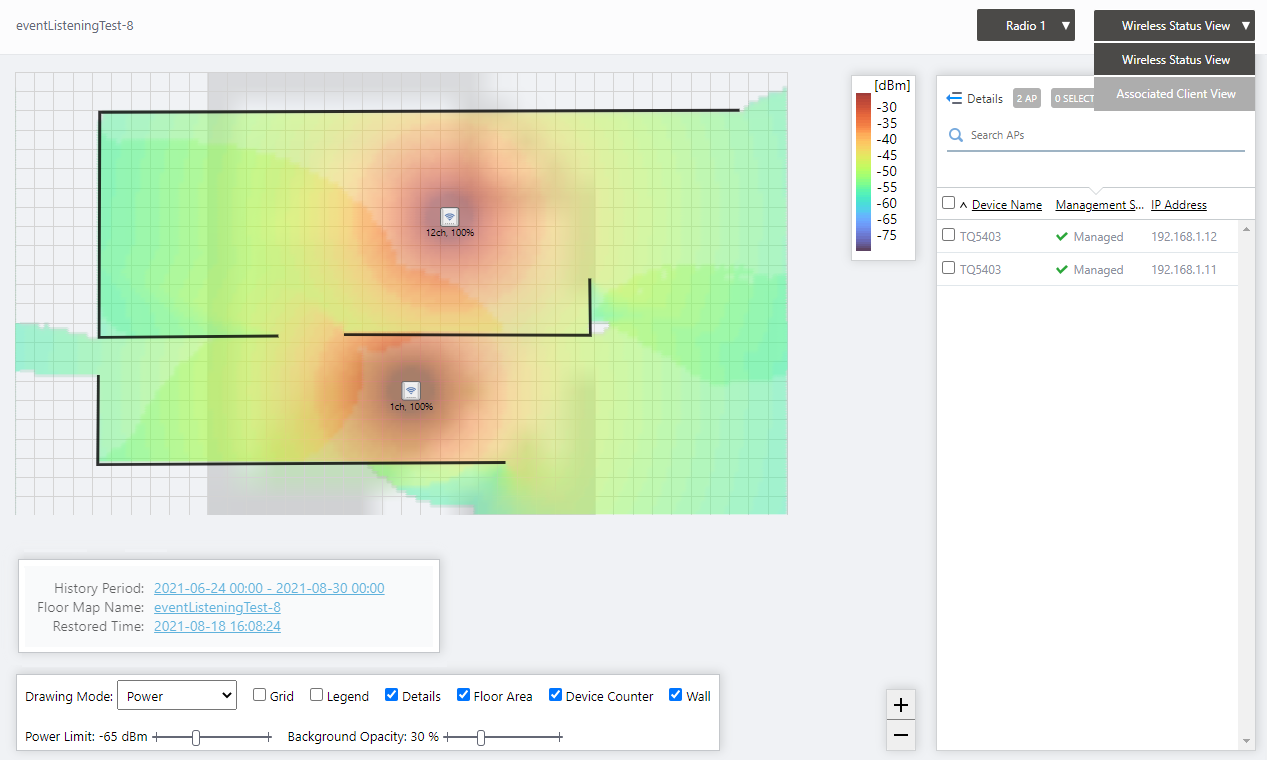
Task: Click the magnifier icon in AP search
Action: click(x=956, y=135)
